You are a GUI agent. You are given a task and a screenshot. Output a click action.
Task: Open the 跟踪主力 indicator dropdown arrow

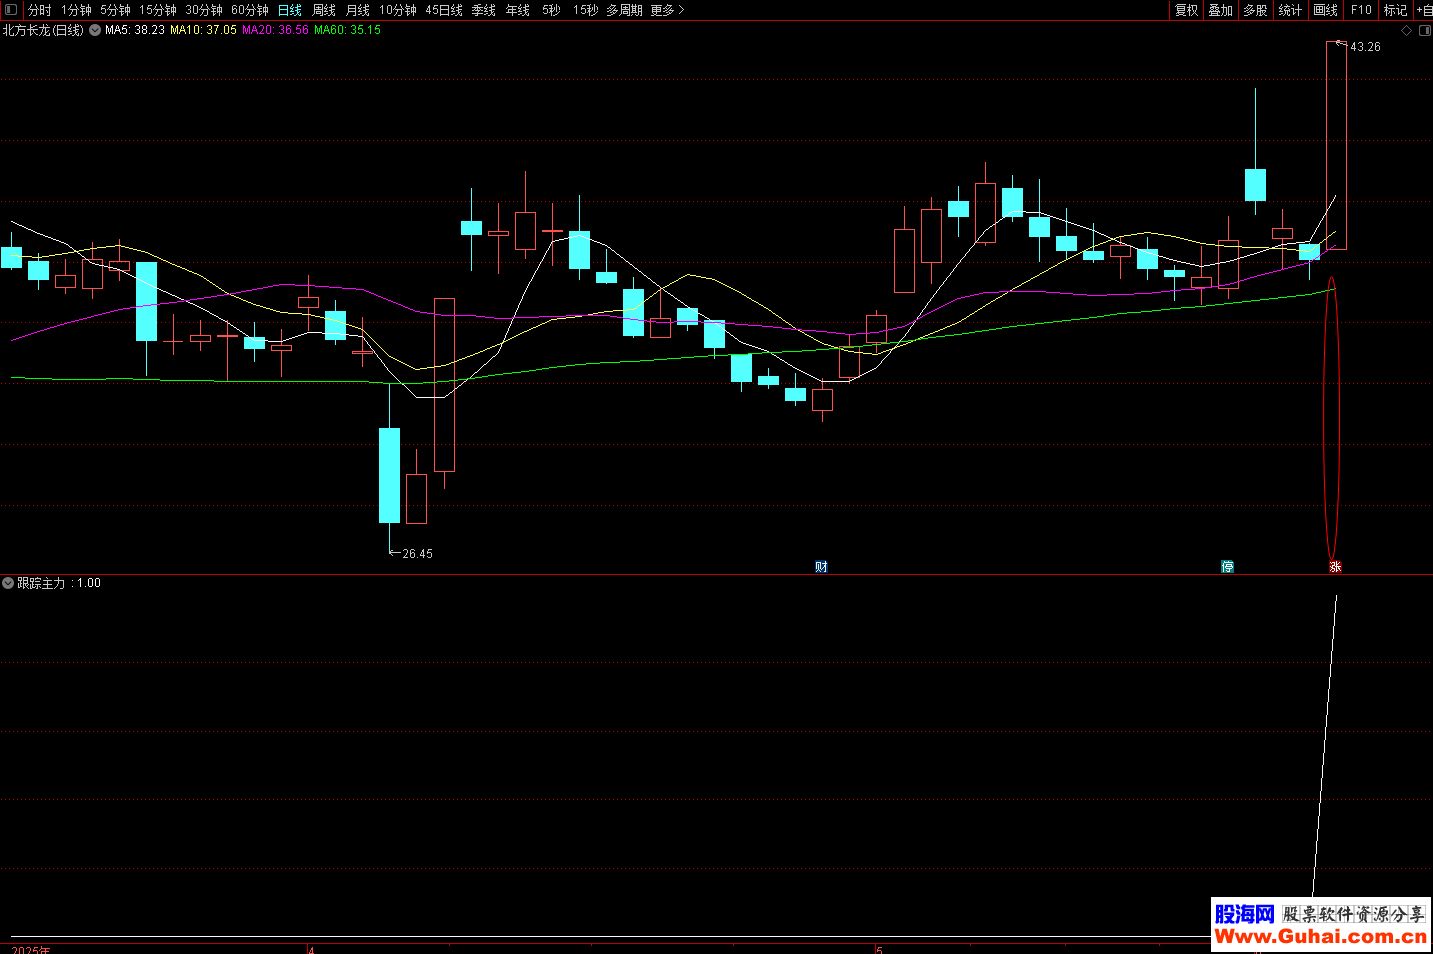pyautogui.click(x=8, y=583)
